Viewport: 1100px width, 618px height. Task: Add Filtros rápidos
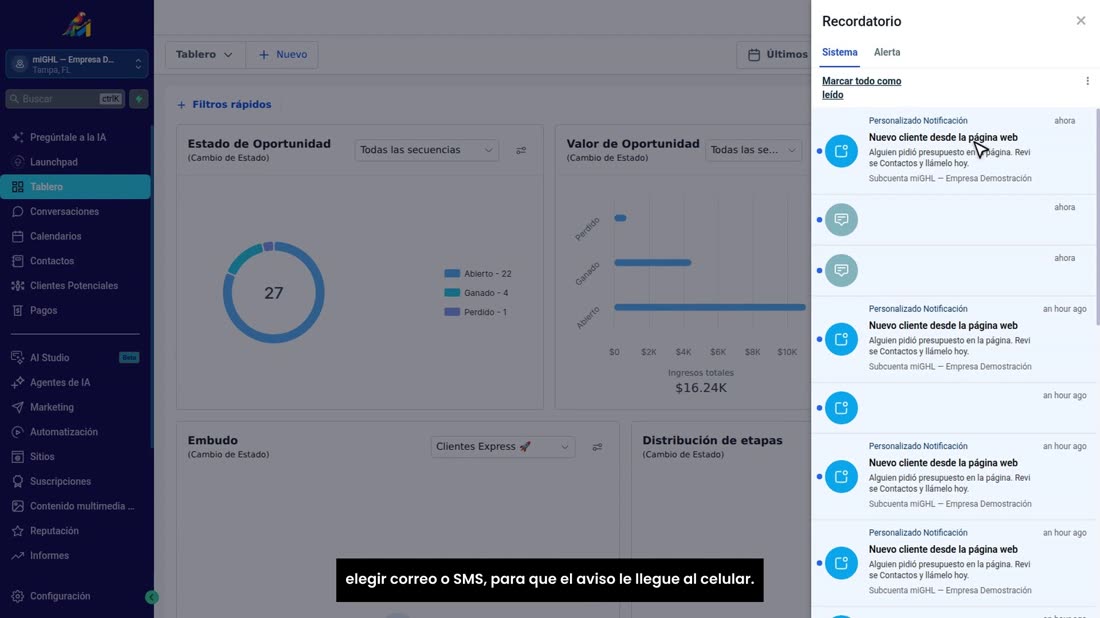224,105
